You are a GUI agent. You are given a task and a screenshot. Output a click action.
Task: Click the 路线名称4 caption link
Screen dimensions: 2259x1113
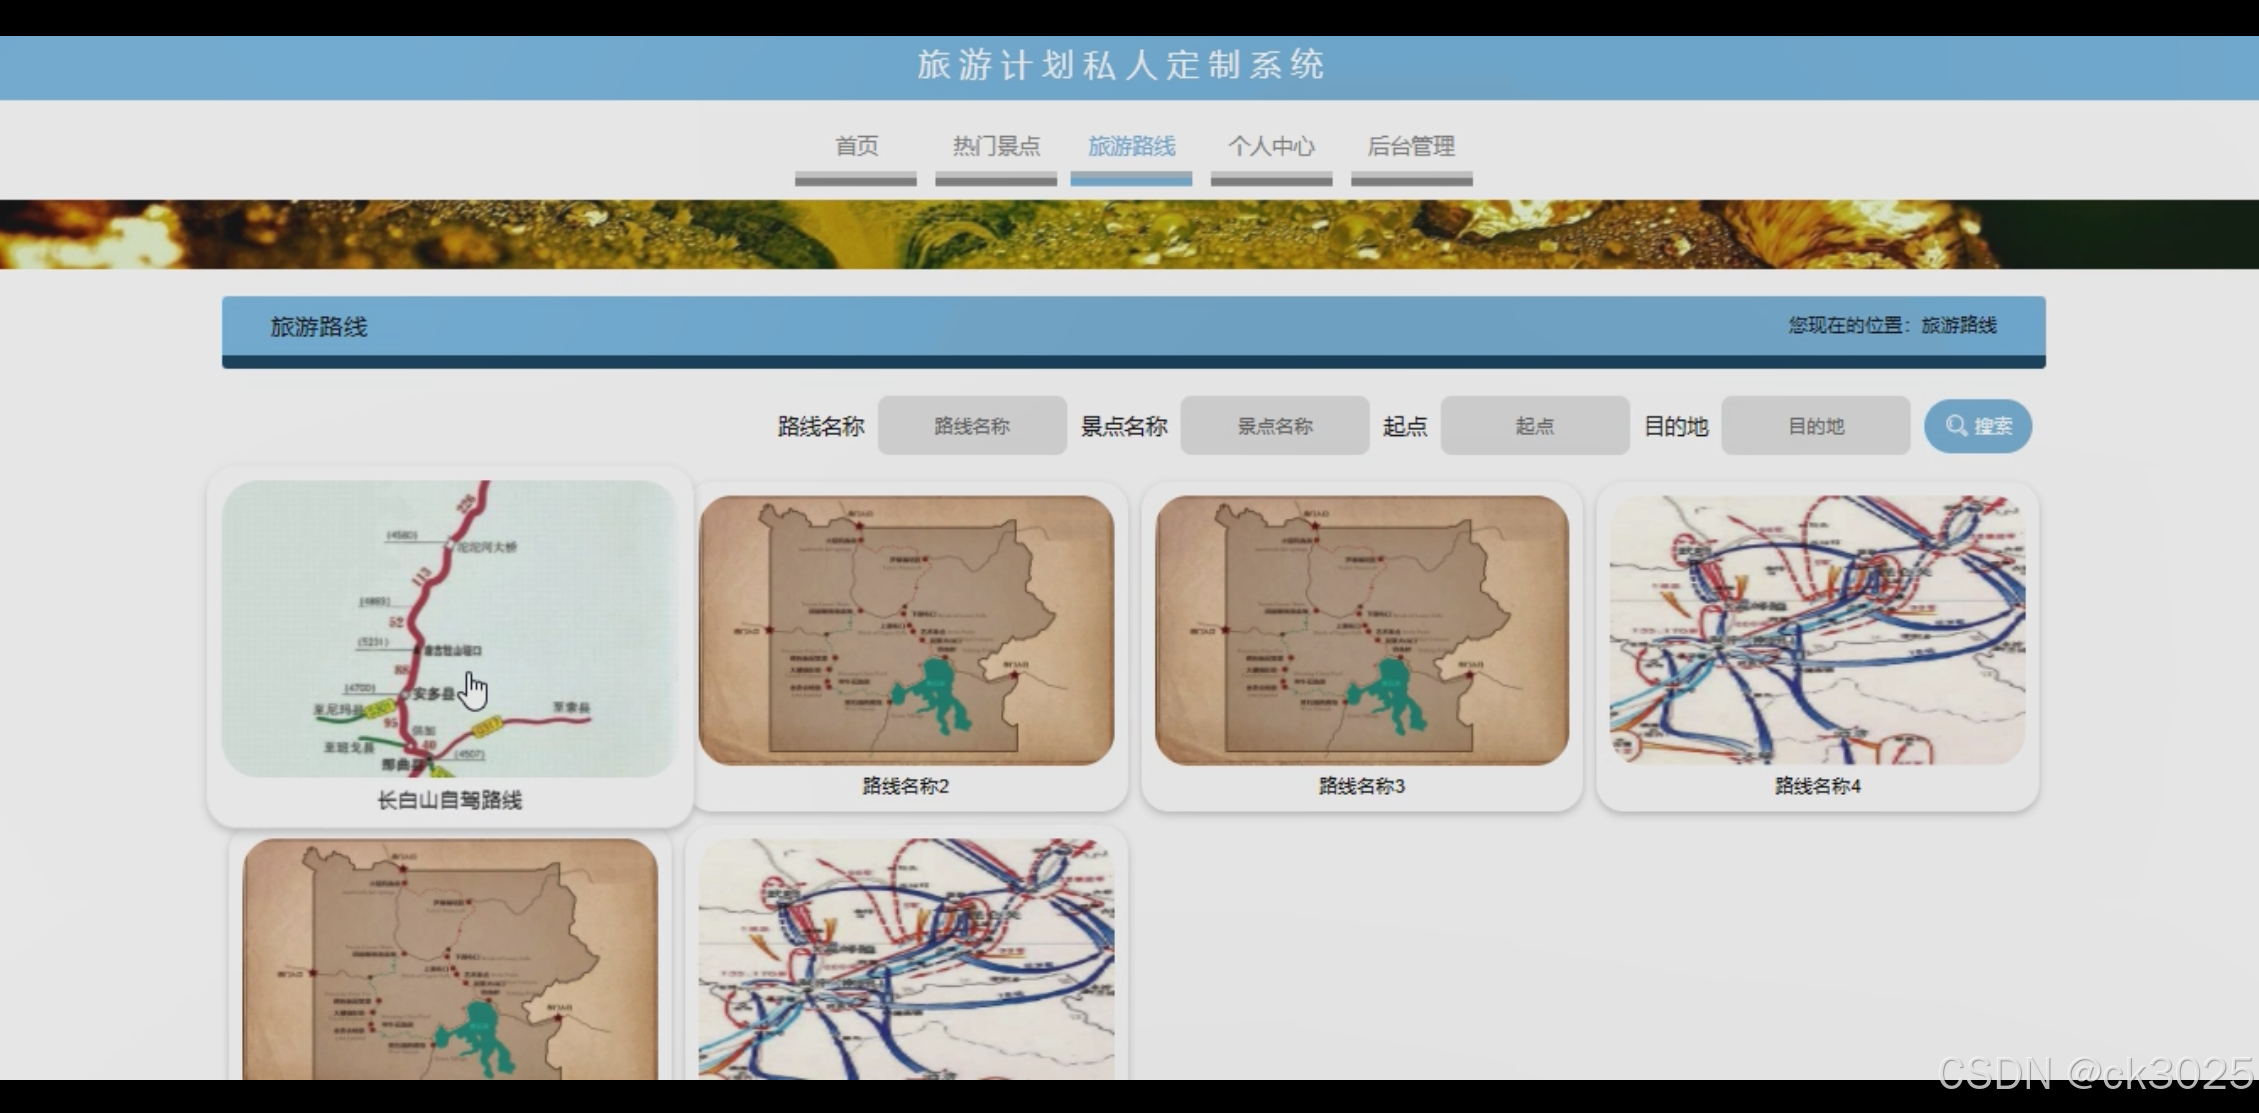1817,786
